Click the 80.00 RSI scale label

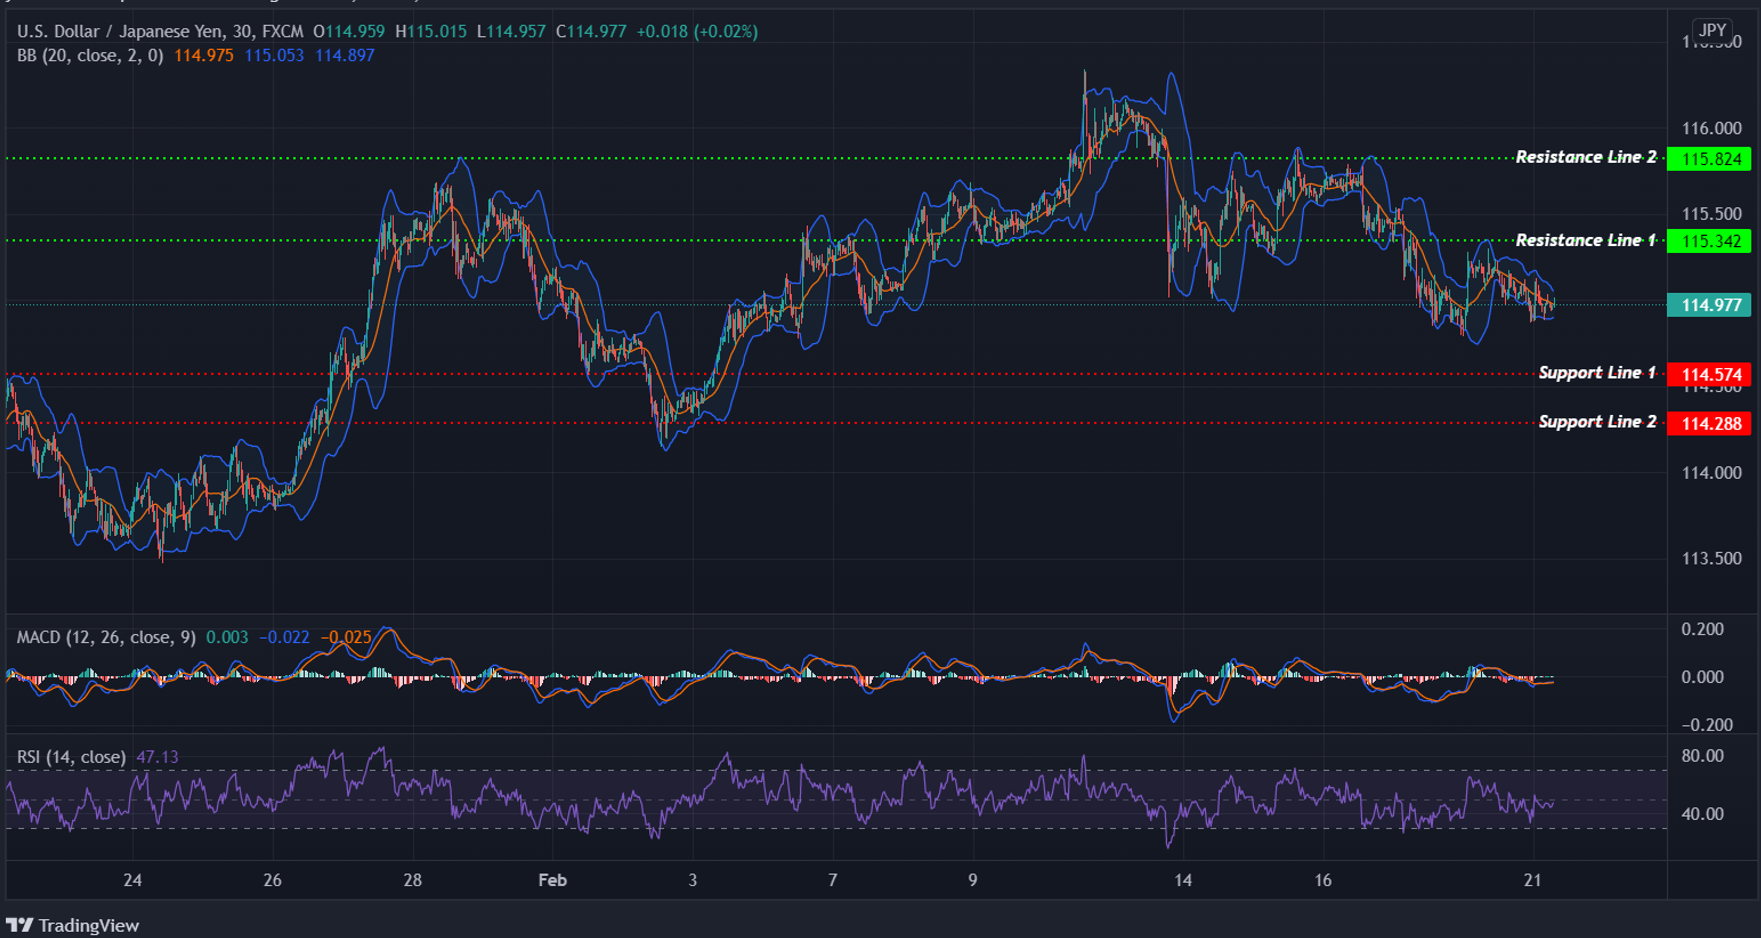coord(1702,755)
